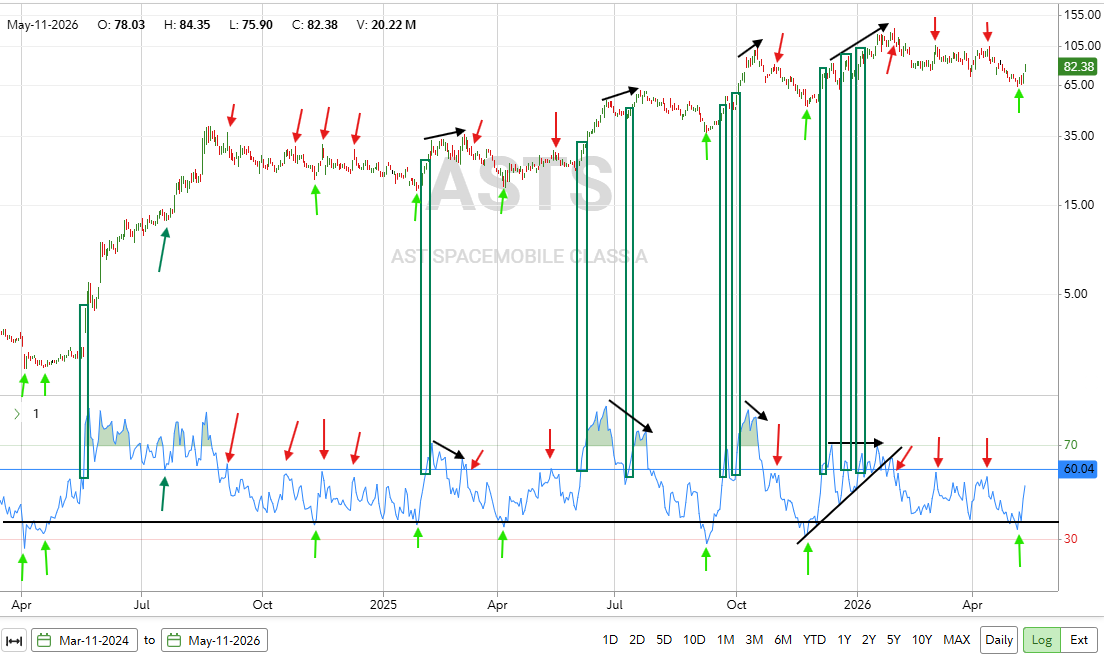This screenshot has height=654, width=1106.
Task: Click the 2026 label on time axis
Action: [857, 605]
